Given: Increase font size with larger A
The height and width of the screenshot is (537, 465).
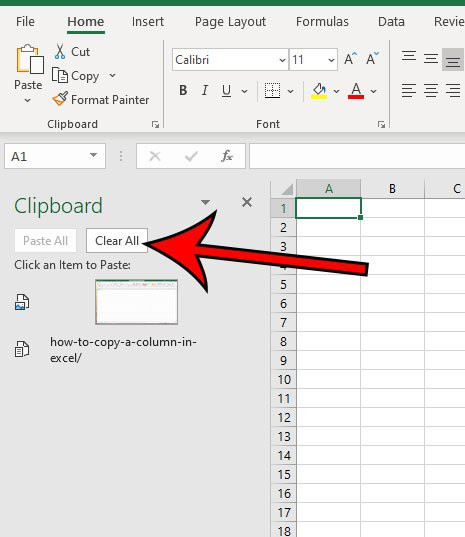Looking at the screenshot, I should (350, 59).
